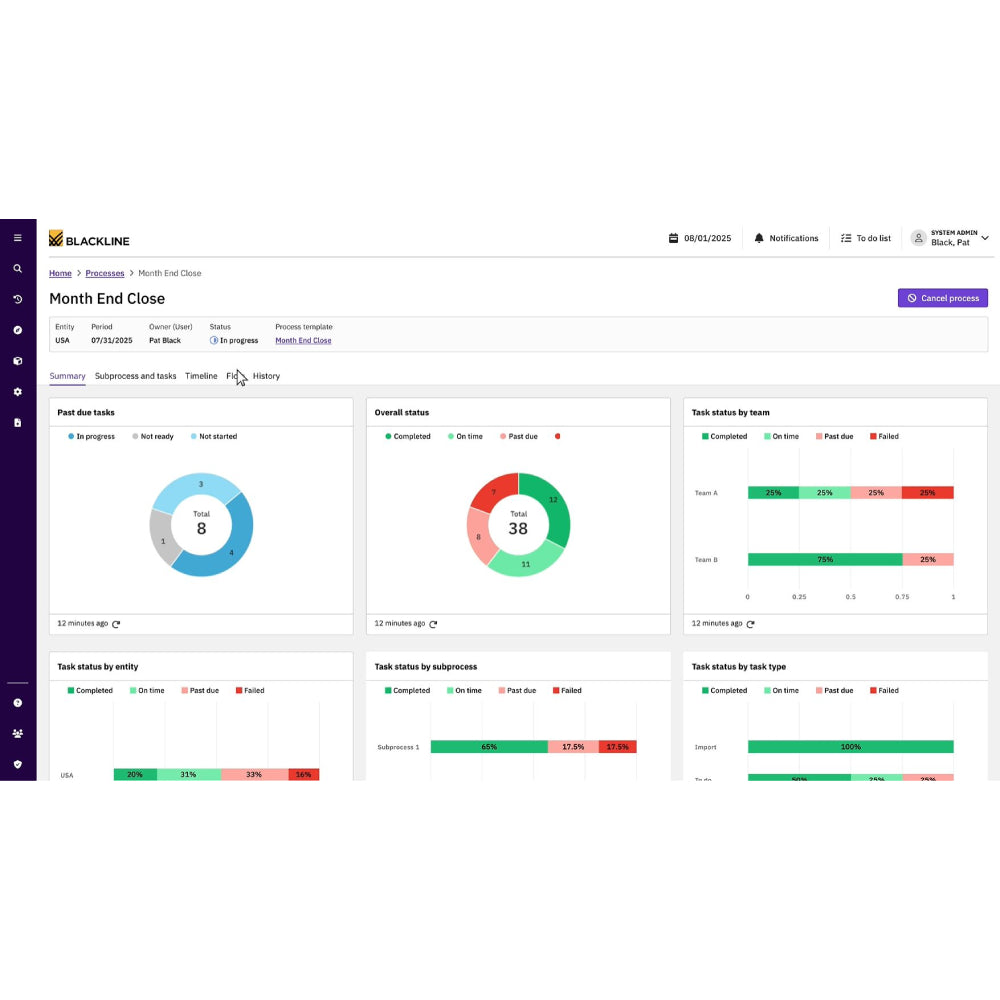Click the history icon in the sidebar

pyautogui.click(x=17, y=299)
